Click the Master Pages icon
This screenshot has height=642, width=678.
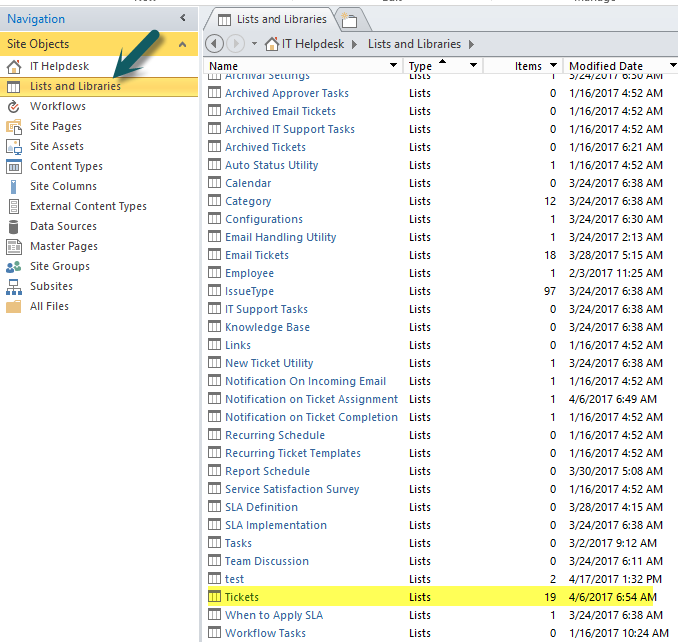point(14,246)
